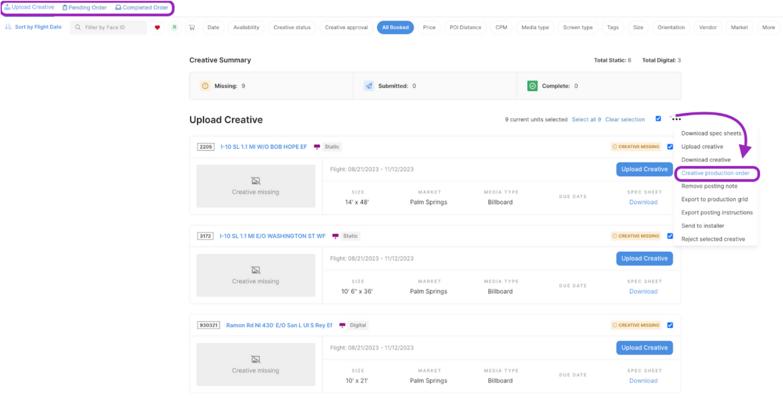
Task: Choose Remove posting note menu item
Action: point(709,186)
